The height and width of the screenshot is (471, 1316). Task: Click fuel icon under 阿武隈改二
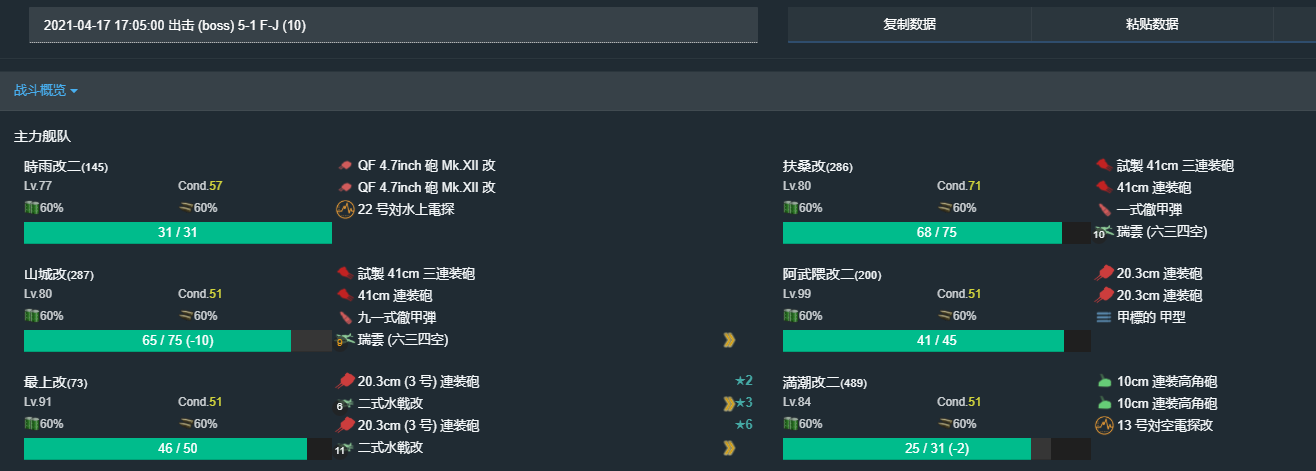click(x=791, y=316)
